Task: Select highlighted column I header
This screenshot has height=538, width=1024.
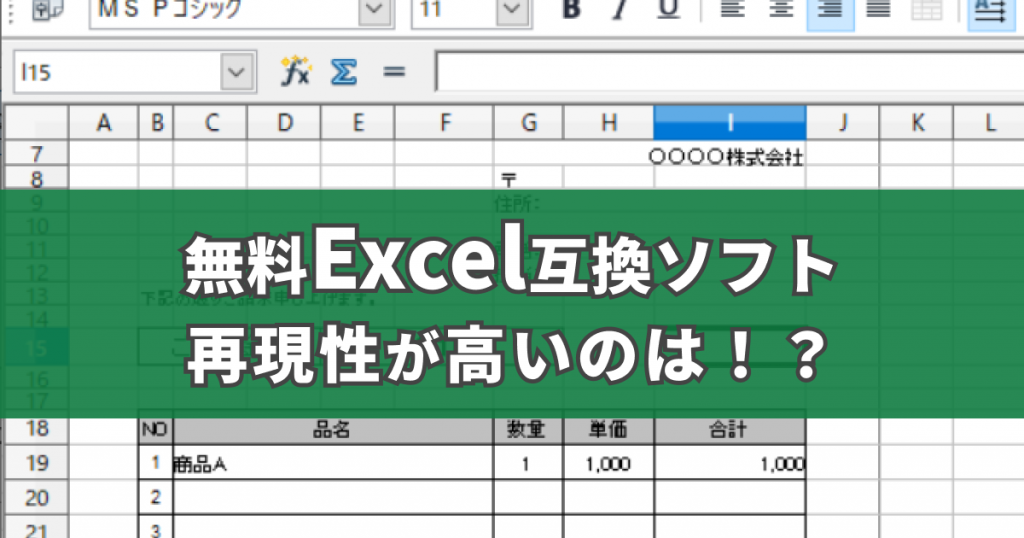Action: click(730, 123)
